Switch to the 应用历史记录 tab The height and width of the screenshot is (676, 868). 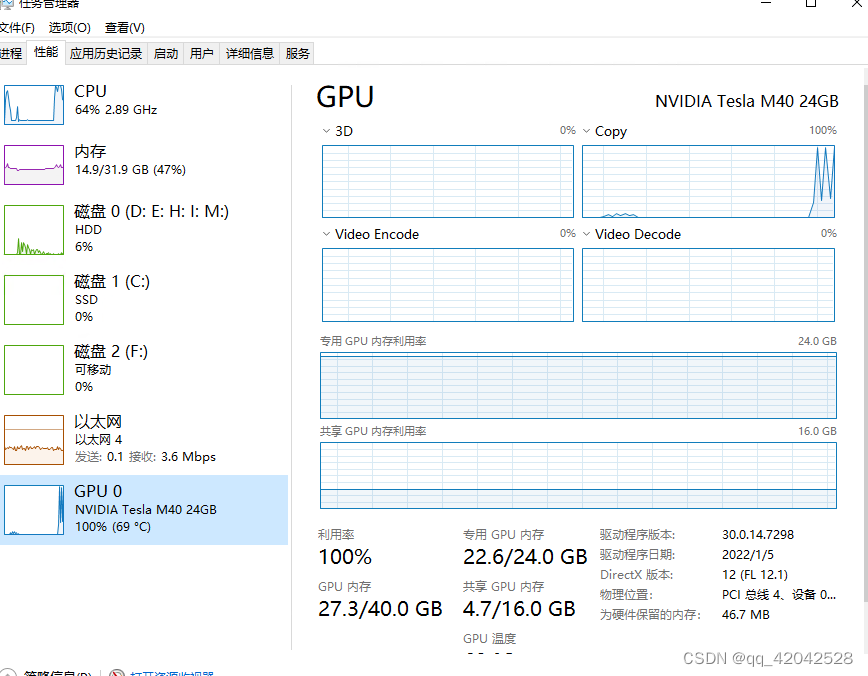click(x=106, y=54)
